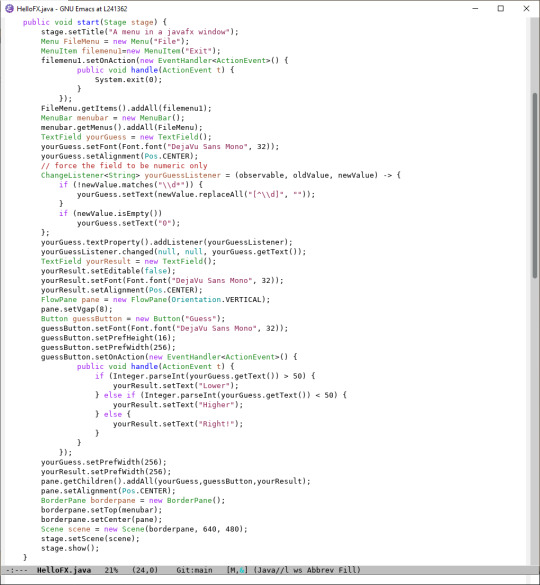Viewport: 540px width, 585px height.
Task: Click the vertical scrollbar thumb
Action: click(535, 185)
